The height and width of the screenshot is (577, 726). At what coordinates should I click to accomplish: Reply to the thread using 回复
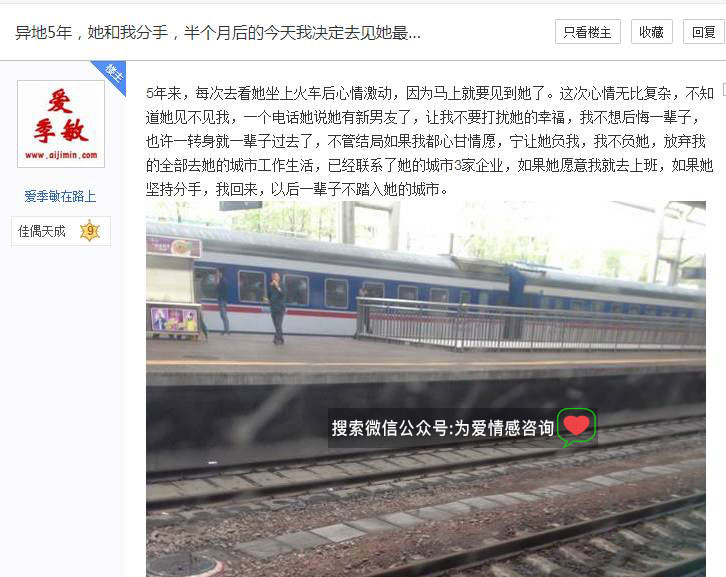pos(704,32)
